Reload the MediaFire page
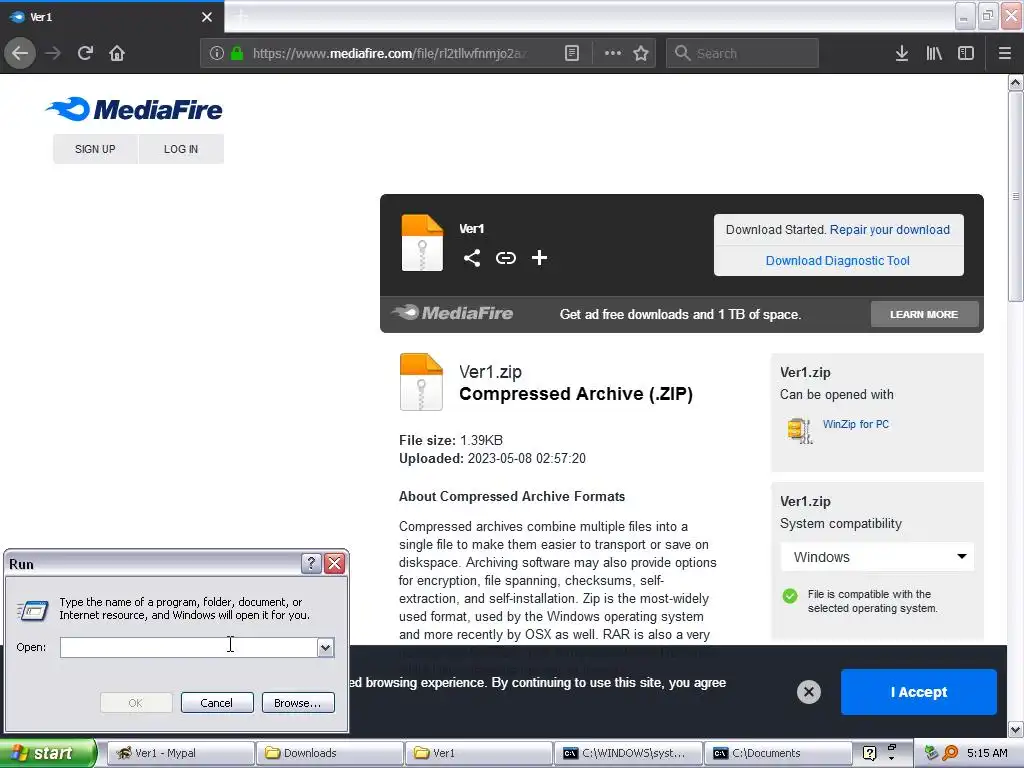 [x=85, y=53]
